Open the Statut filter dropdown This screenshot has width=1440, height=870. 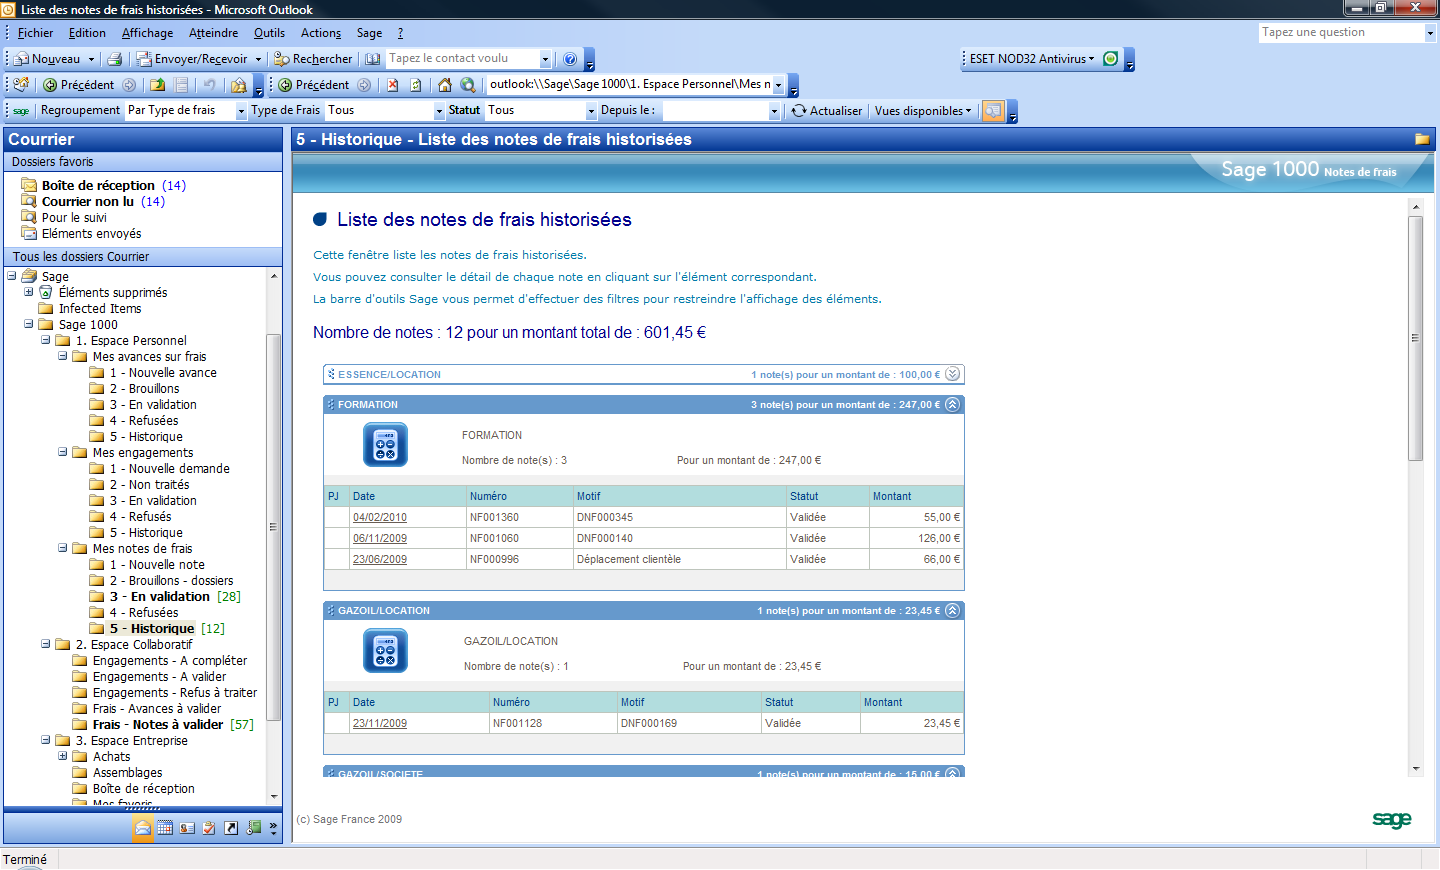pyautogui.click(x=591, y=111)
